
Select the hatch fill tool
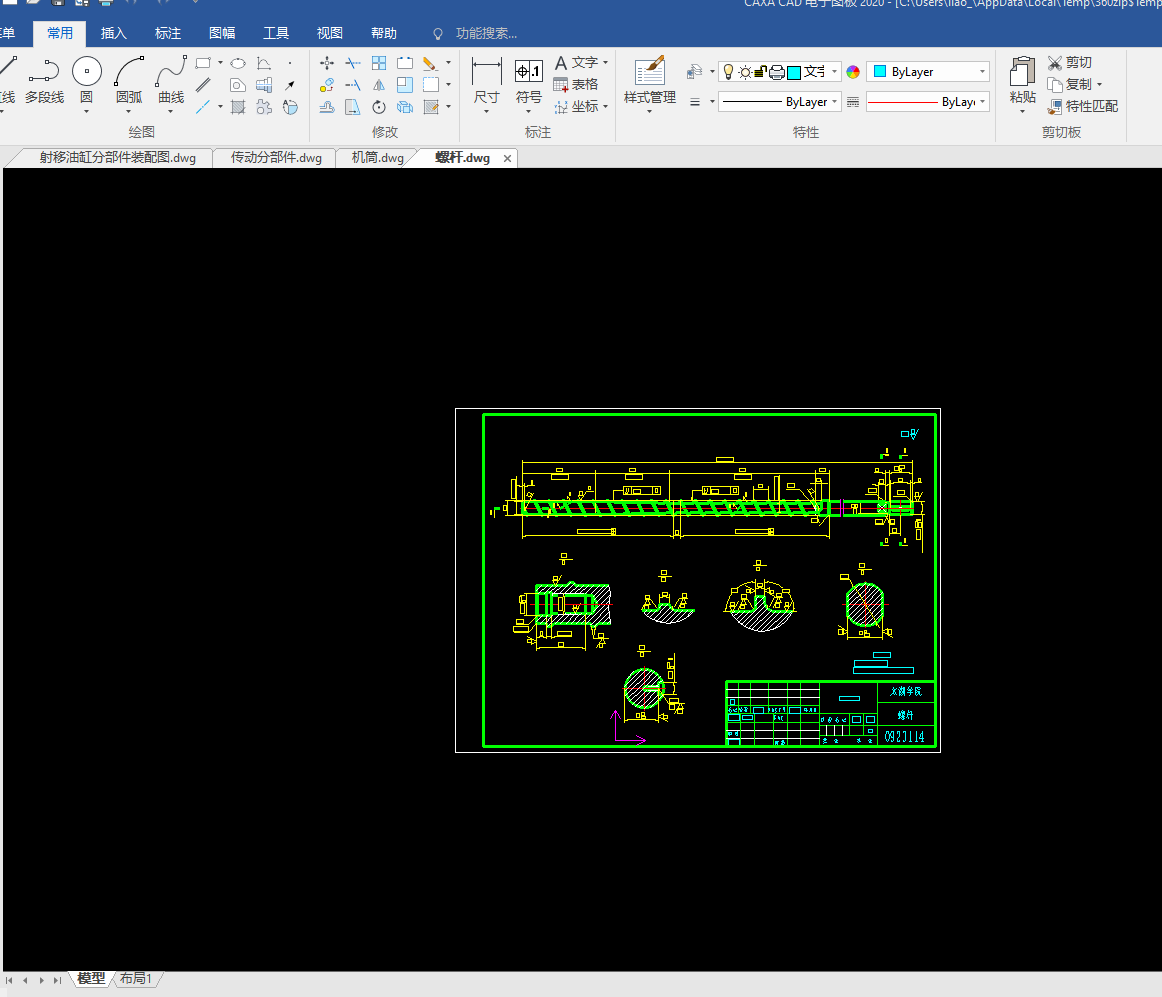click(238, 107)
